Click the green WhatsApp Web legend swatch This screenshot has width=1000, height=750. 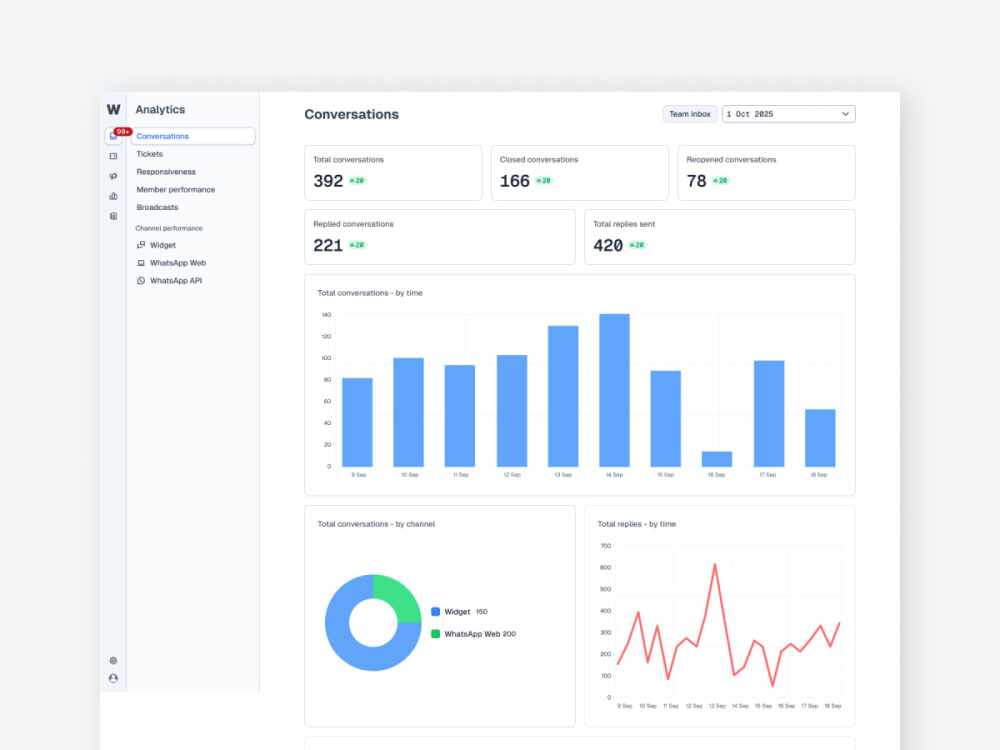[436, 634]
